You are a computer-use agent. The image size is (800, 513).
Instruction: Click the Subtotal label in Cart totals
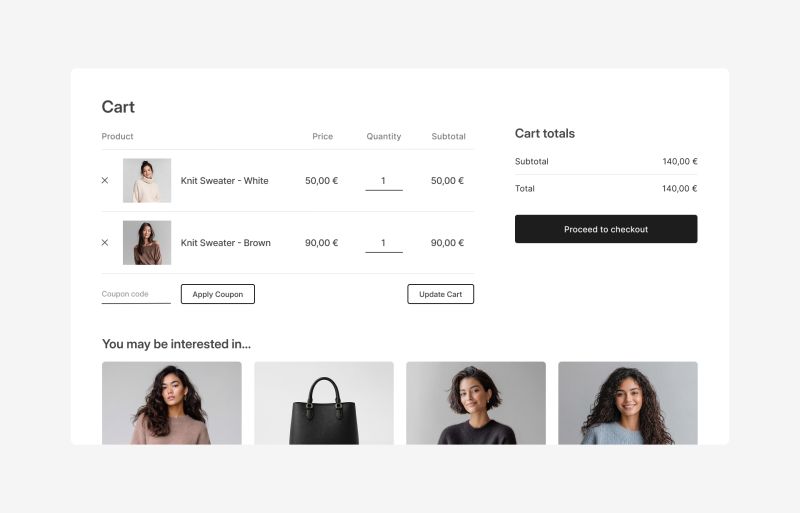pyautogui.click(x=532, y=161)
